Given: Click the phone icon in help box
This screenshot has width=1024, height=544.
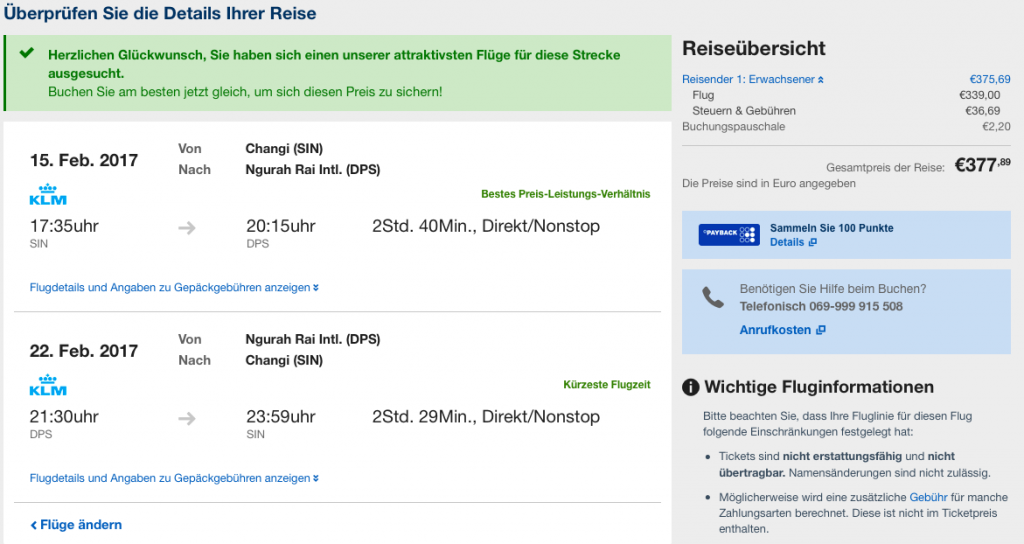Looking at the screenshot, I should pos(712,297).
